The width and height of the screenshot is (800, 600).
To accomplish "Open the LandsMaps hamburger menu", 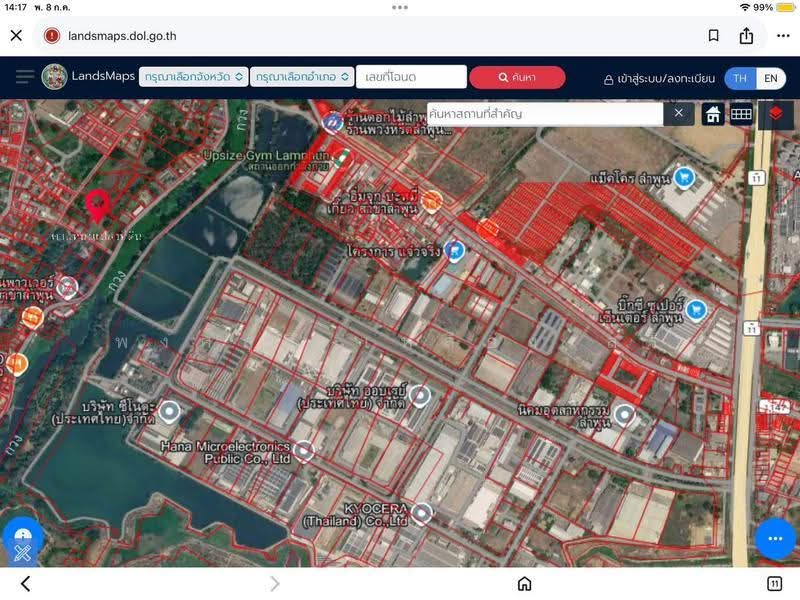I will [x=24, y=77].
